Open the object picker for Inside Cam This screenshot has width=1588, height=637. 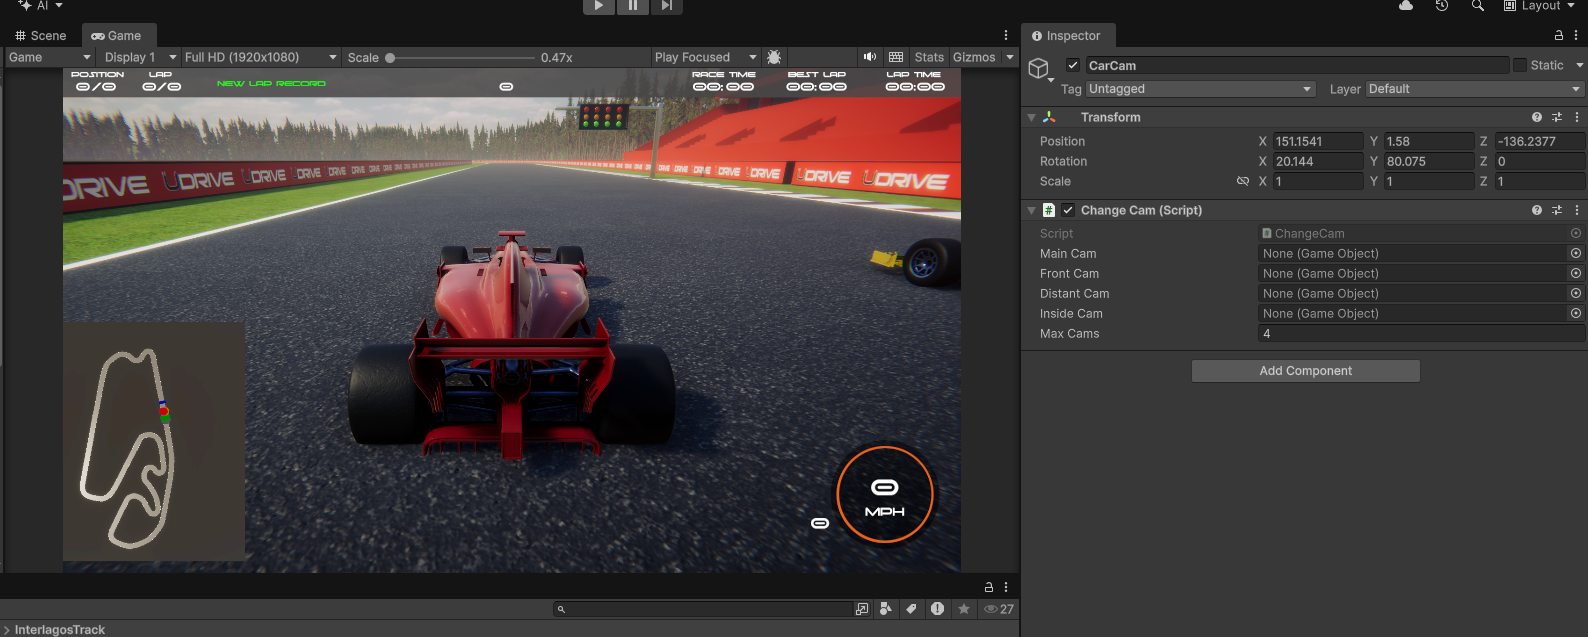(x=1576, y=314)
